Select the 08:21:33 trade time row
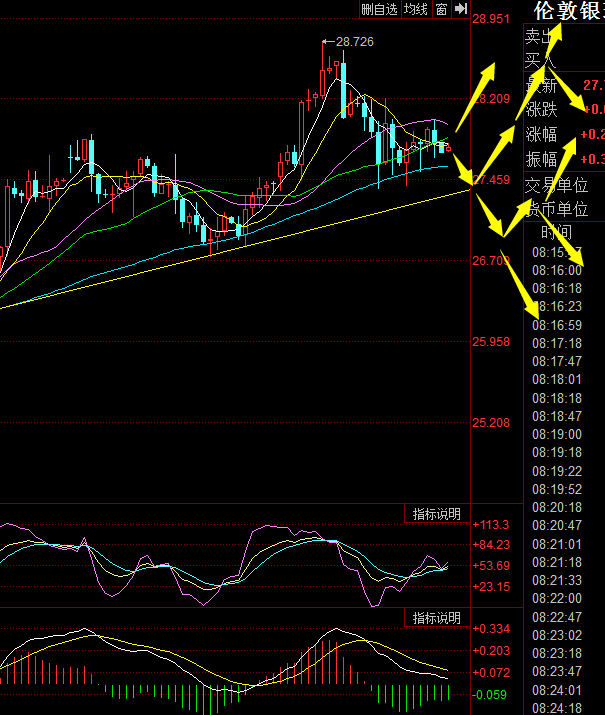 tap(557, 580)
